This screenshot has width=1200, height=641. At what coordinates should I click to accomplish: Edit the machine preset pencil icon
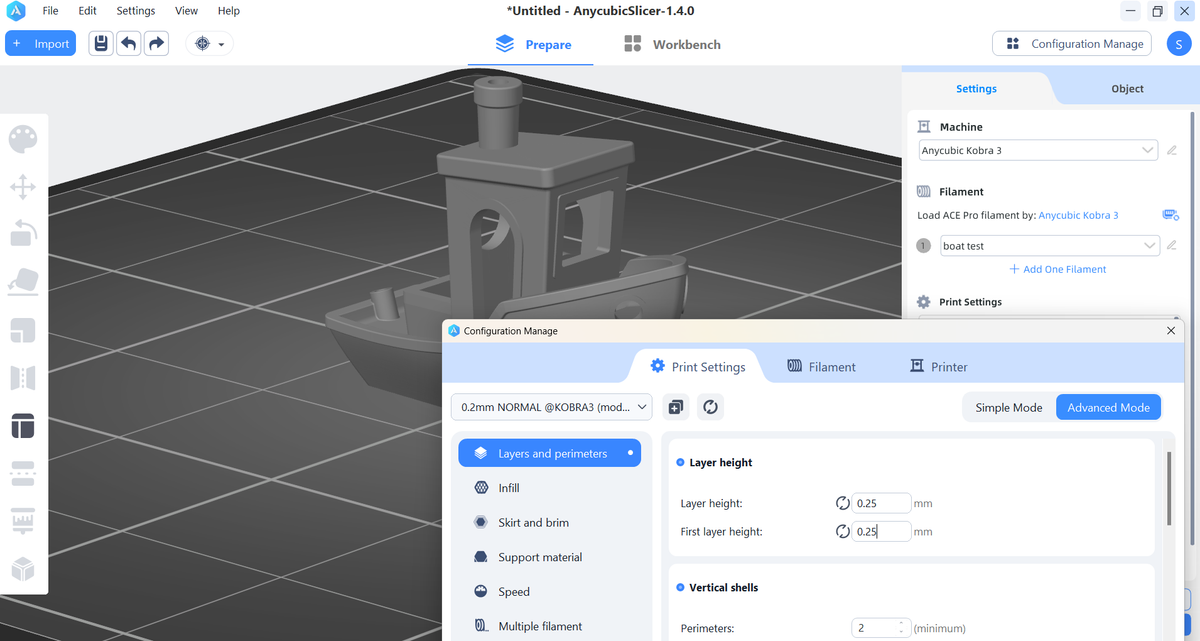point(1172,151)
